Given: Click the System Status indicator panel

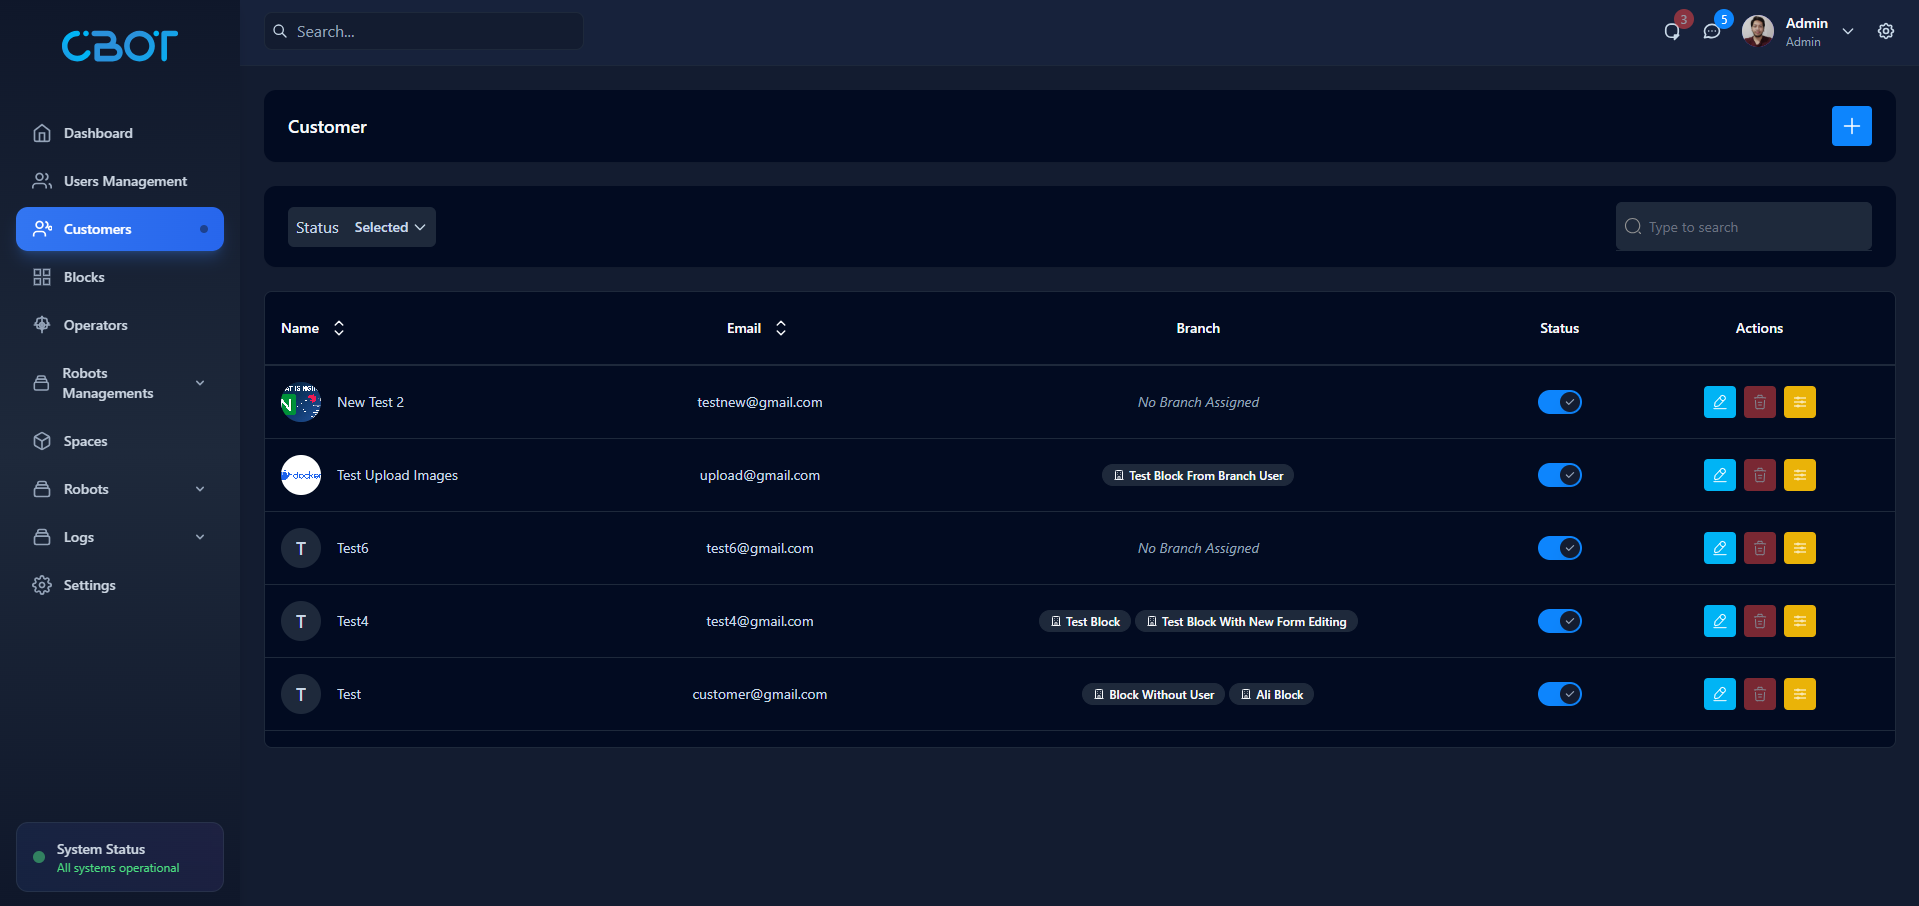Looking at the screenshot, I should pos(119,856).
